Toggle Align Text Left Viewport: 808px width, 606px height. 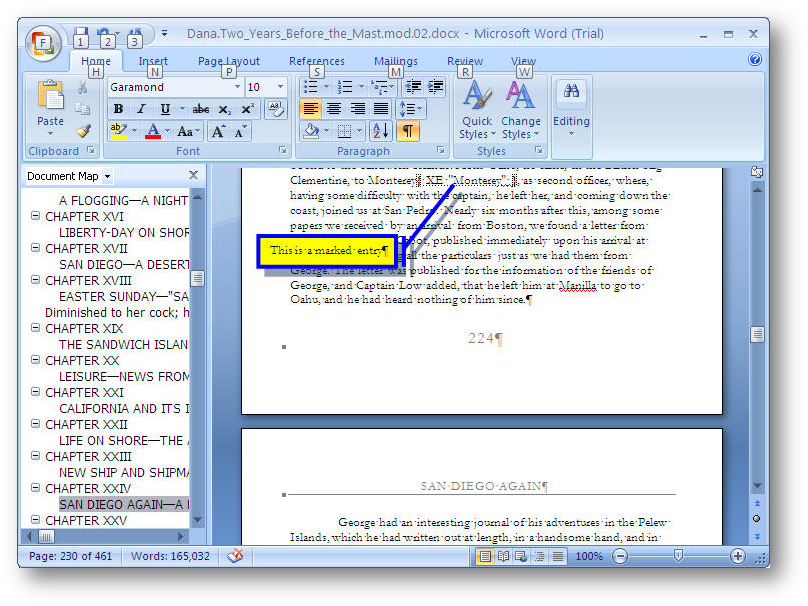coord(310,109)
